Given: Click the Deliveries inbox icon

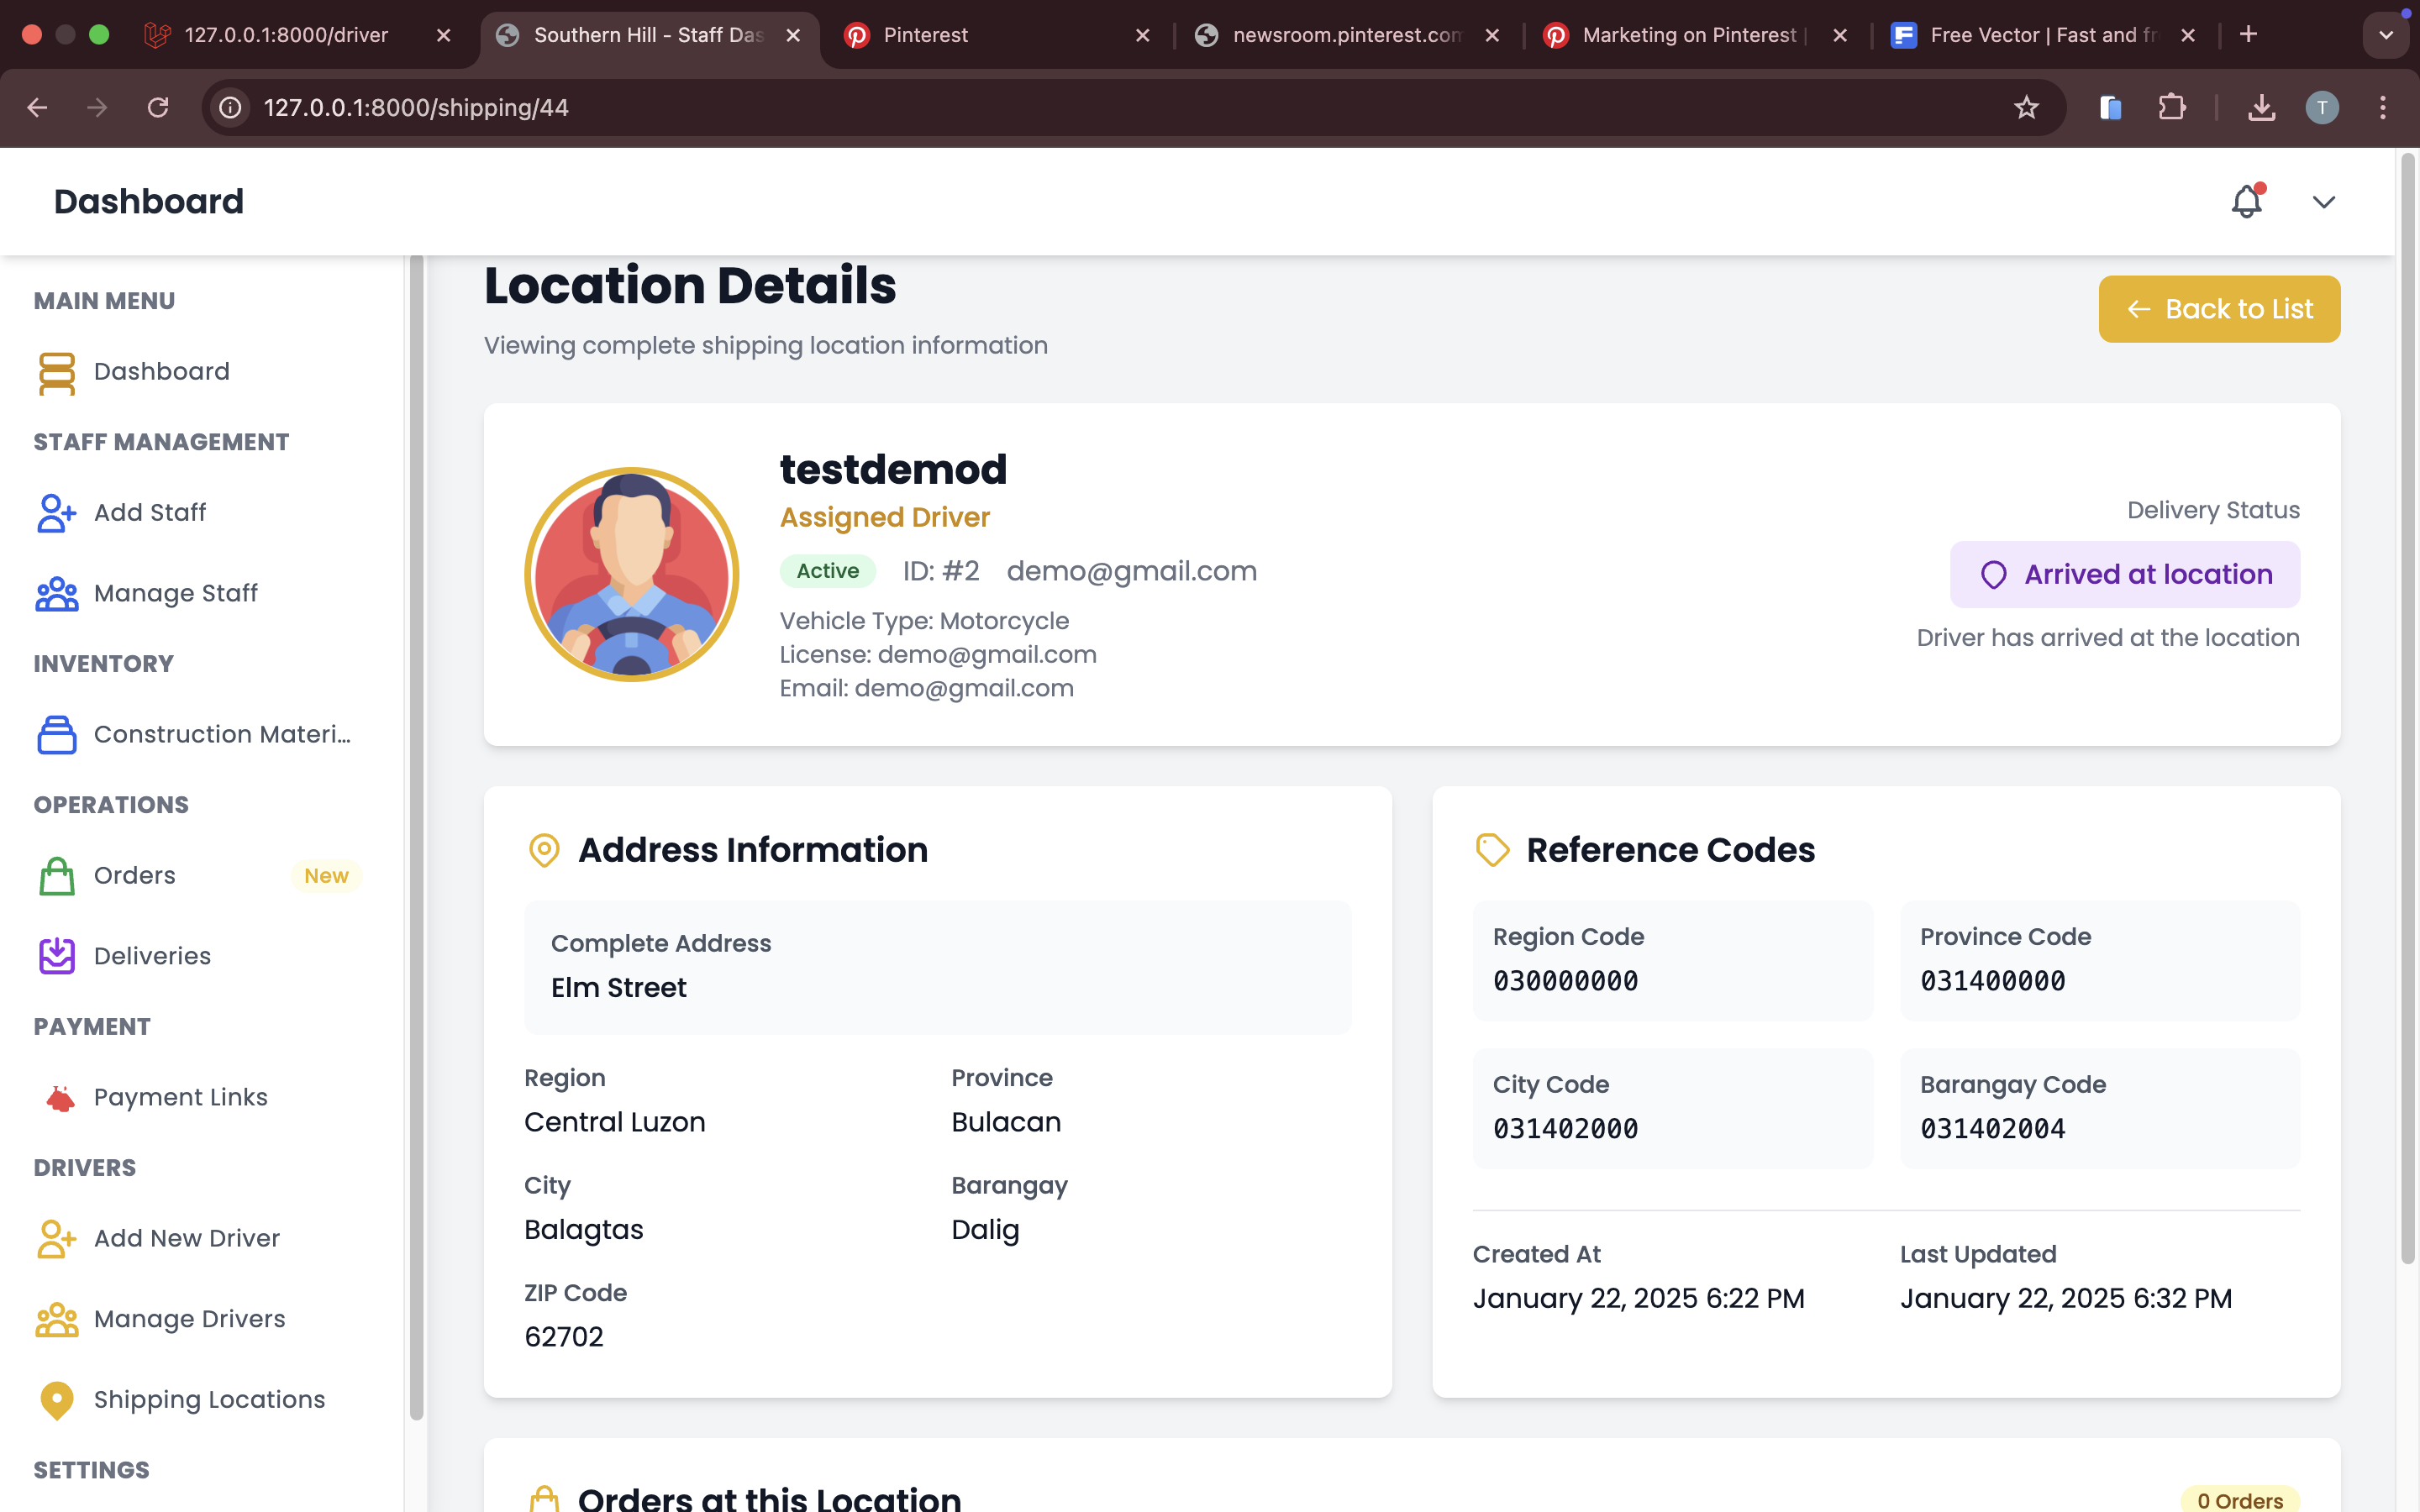Looking at the screenshot, I should pos(56,956).
